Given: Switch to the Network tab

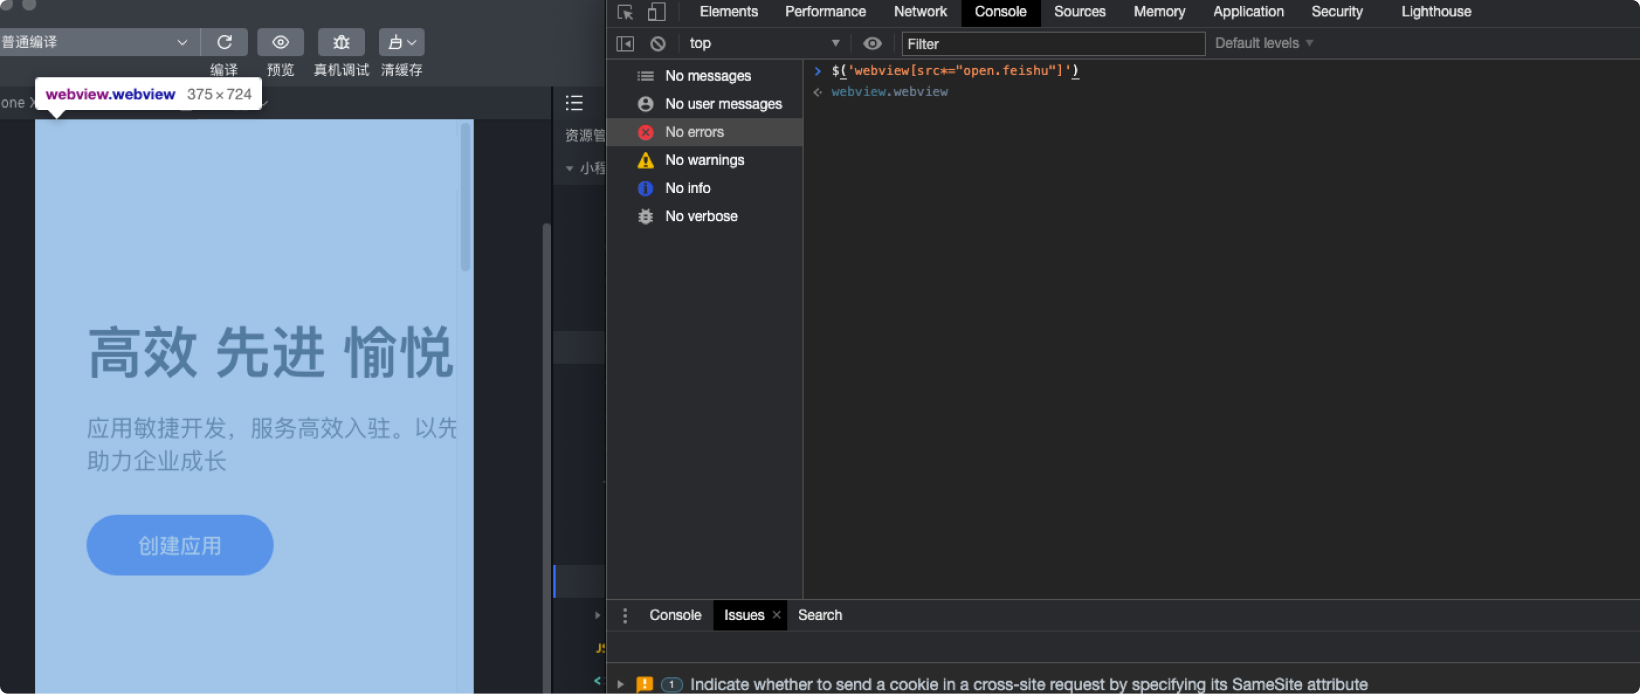Looking at the screenshot, I should click(x=920, y=12).
